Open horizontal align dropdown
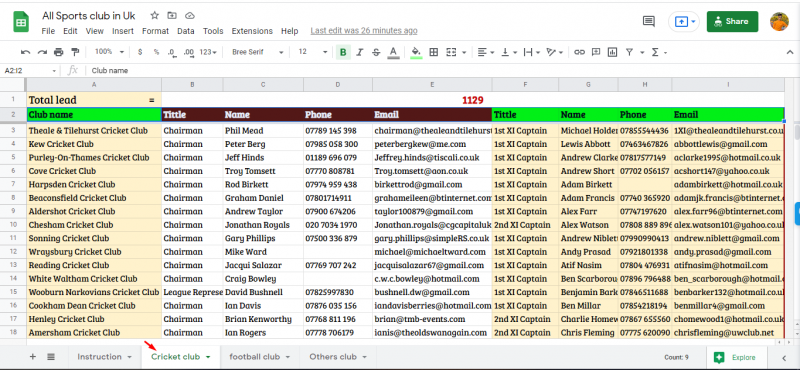 (486, 52)
